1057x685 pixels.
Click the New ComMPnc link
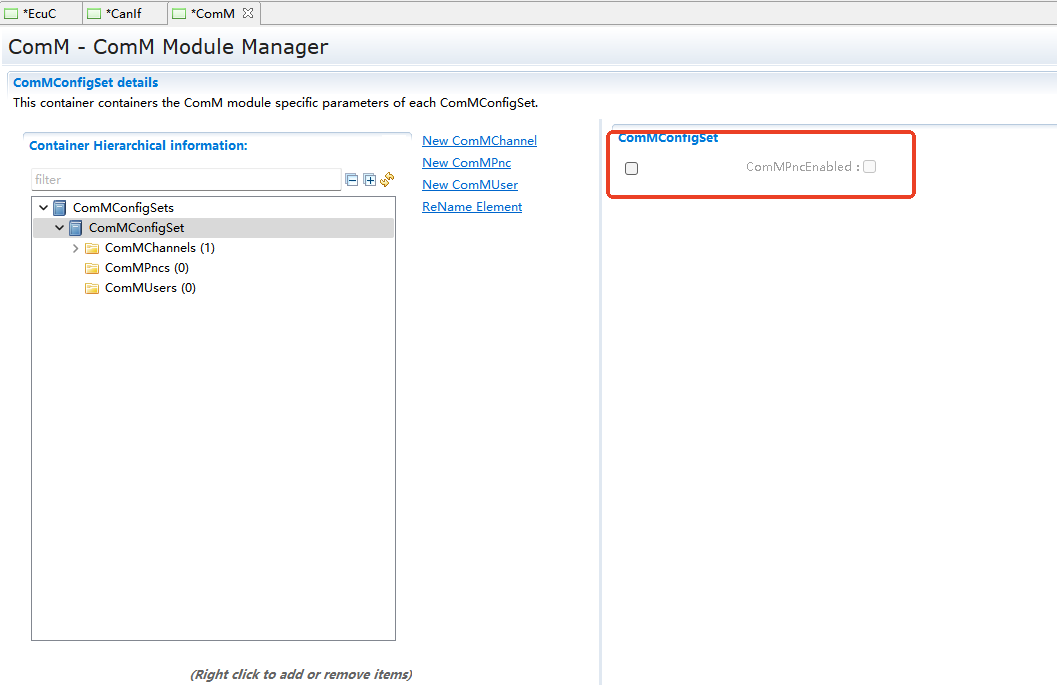(x=466, y=163)
